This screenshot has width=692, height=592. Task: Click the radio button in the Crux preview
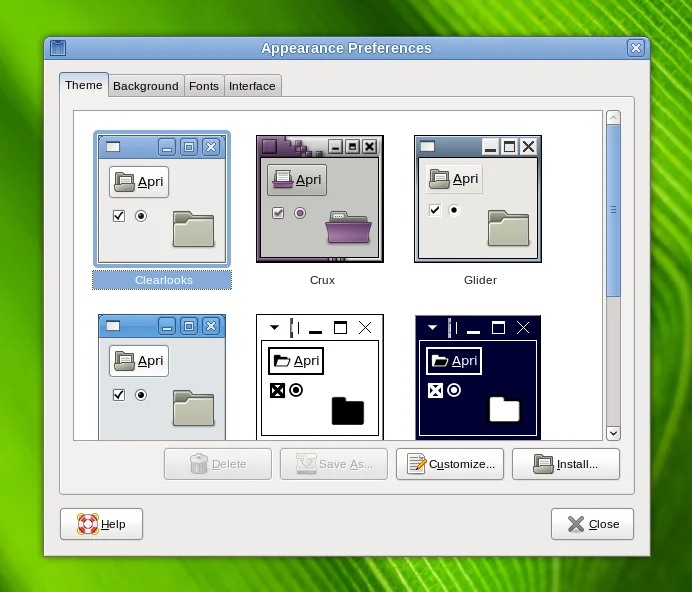[x=300, y=213]
